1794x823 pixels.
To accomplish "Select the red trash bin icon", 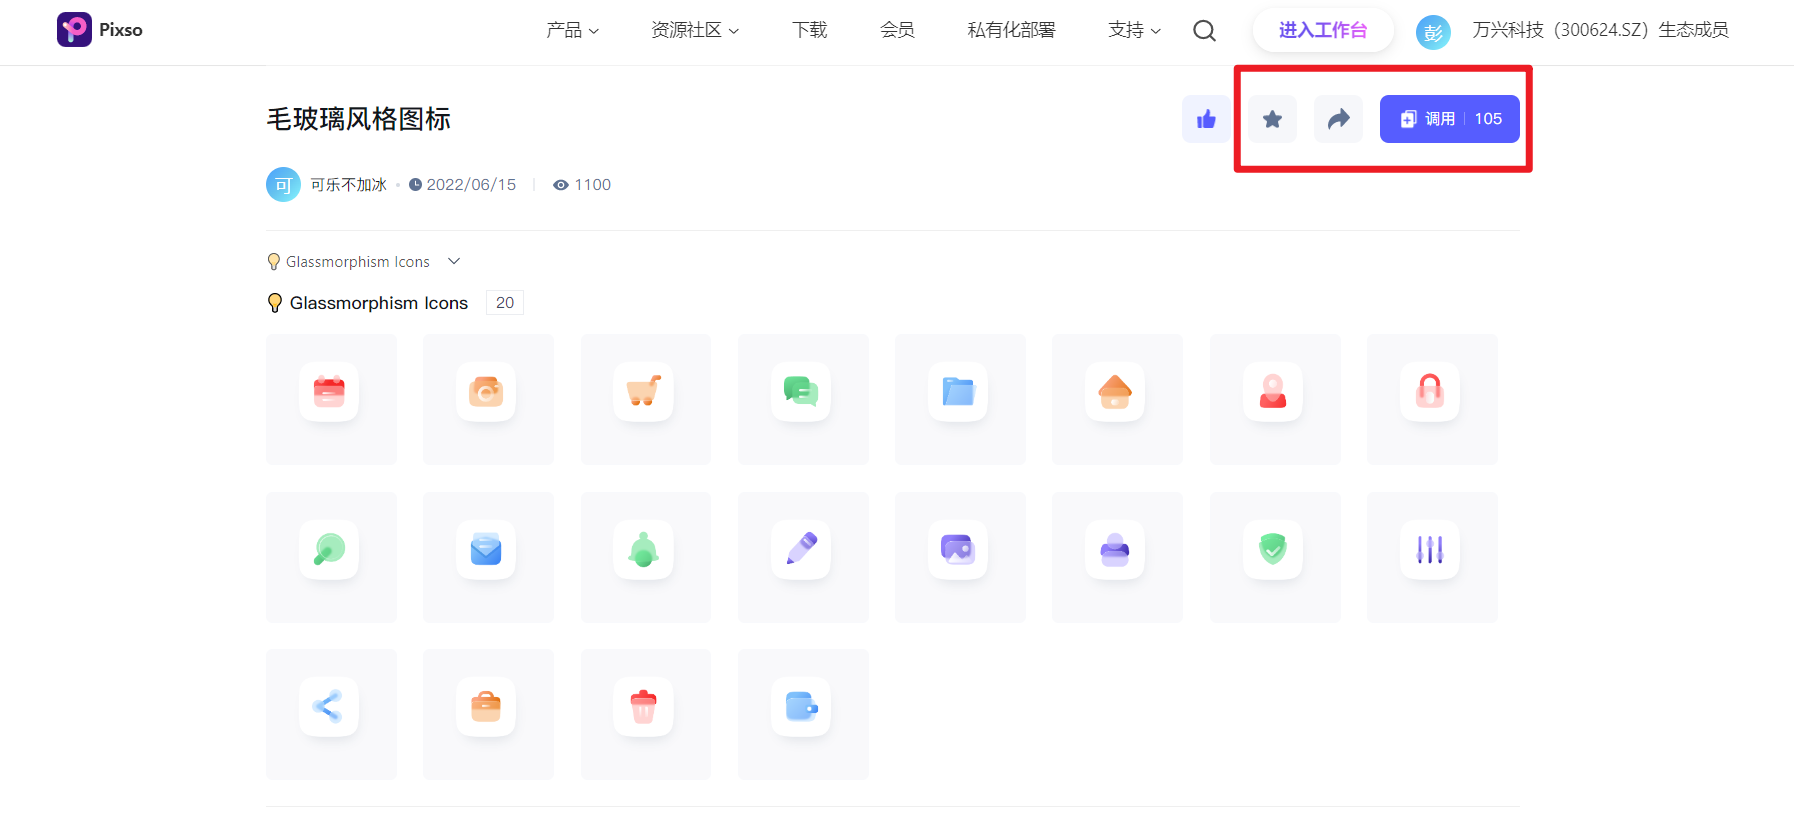I will coord(646,714).
